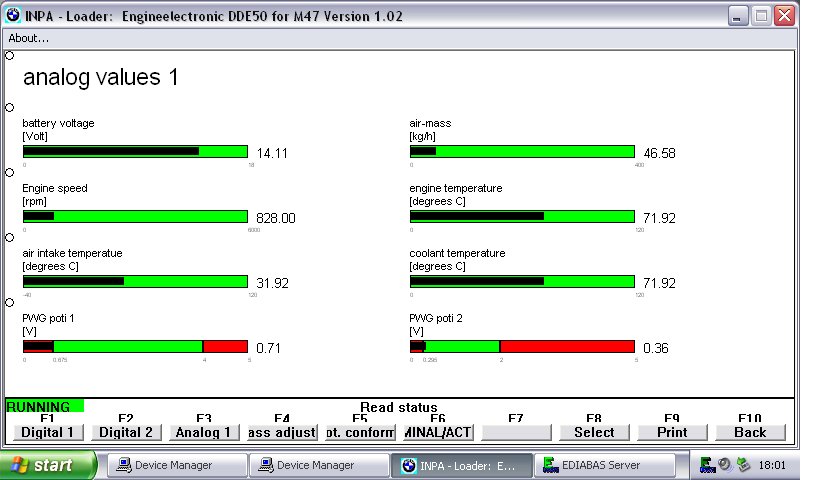Go back with the F10 Back button
Screen dimensions: 819x480
pos(750,432)
